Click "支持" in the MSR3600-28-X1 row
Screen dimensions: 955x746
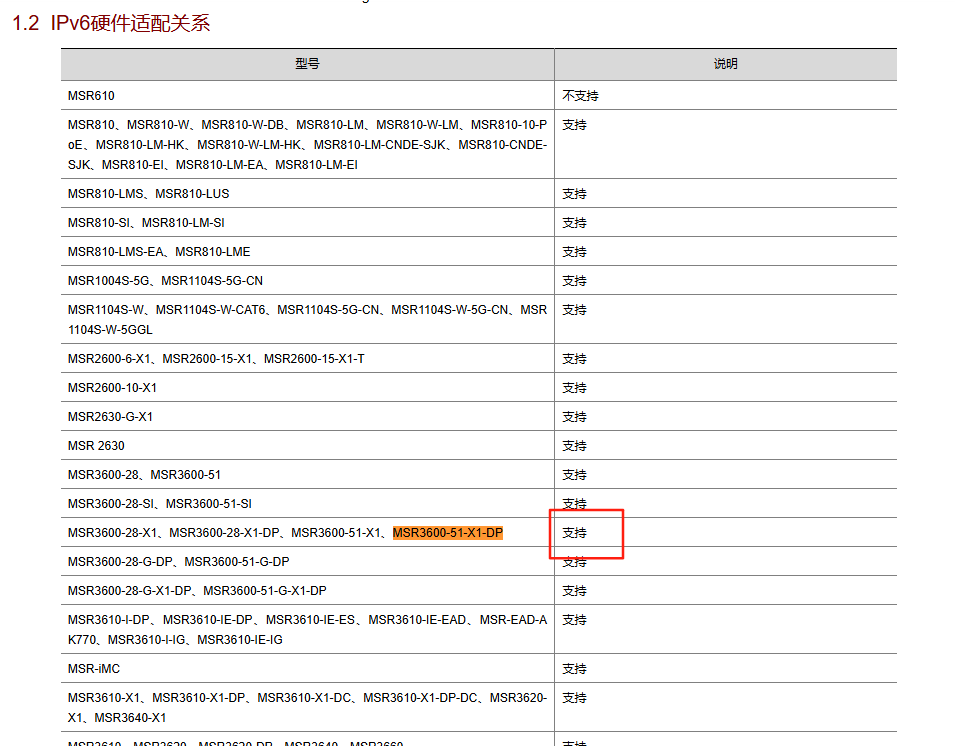pos(574,533)
